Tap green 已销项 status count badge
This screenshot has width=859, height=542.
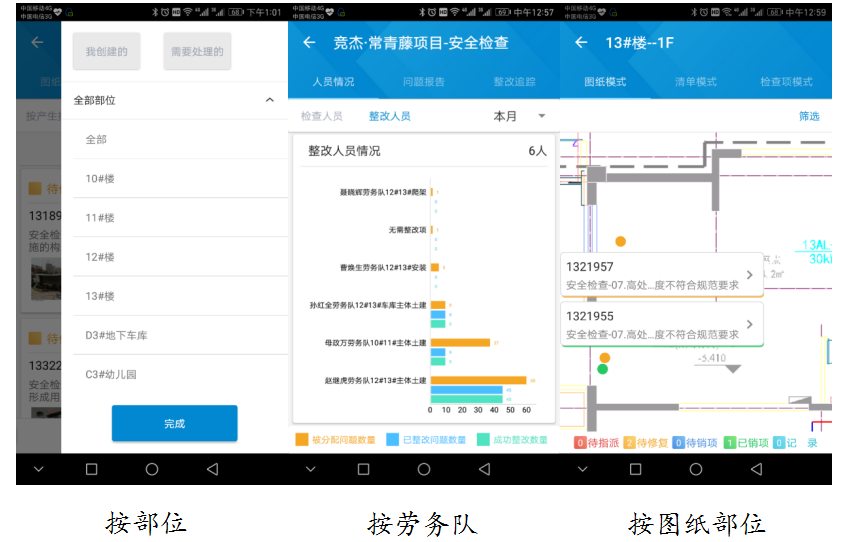[x=730, y=443]
